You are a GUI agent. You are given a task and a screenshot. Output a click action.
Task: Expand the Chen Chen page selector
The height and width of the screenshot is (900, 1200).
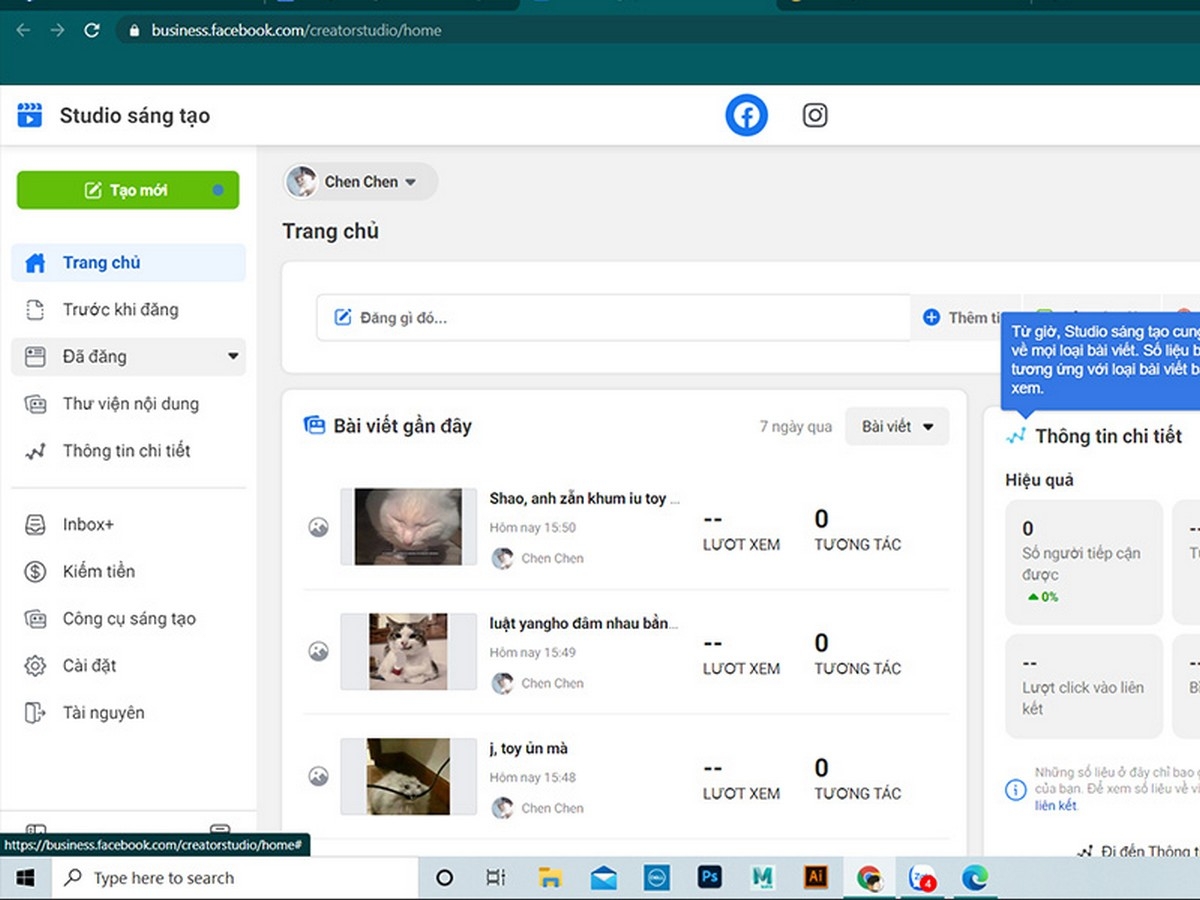pos(360,182)
